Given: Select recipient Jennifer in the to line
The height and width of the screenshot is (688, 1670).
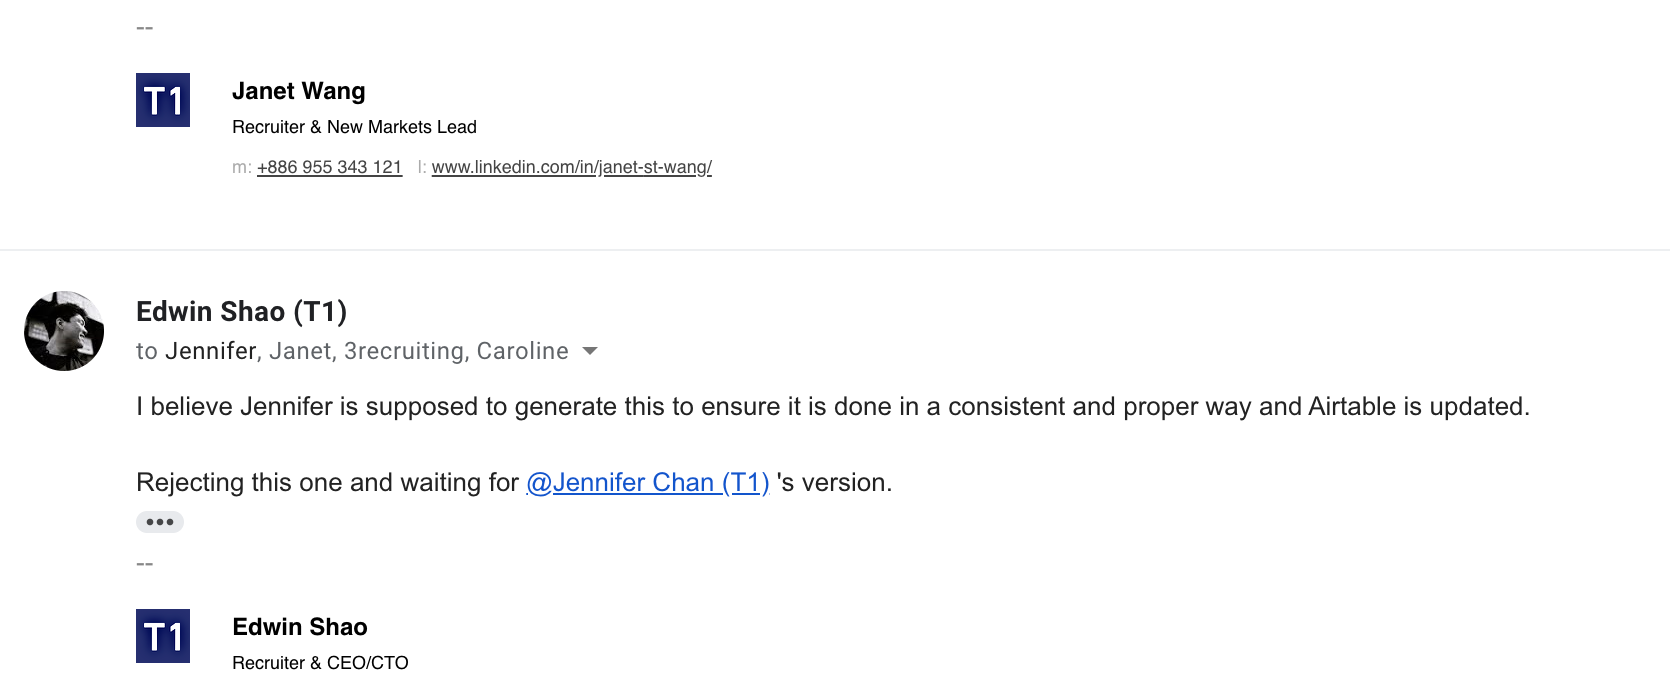Looking at the screenshot, I should 211,351.
